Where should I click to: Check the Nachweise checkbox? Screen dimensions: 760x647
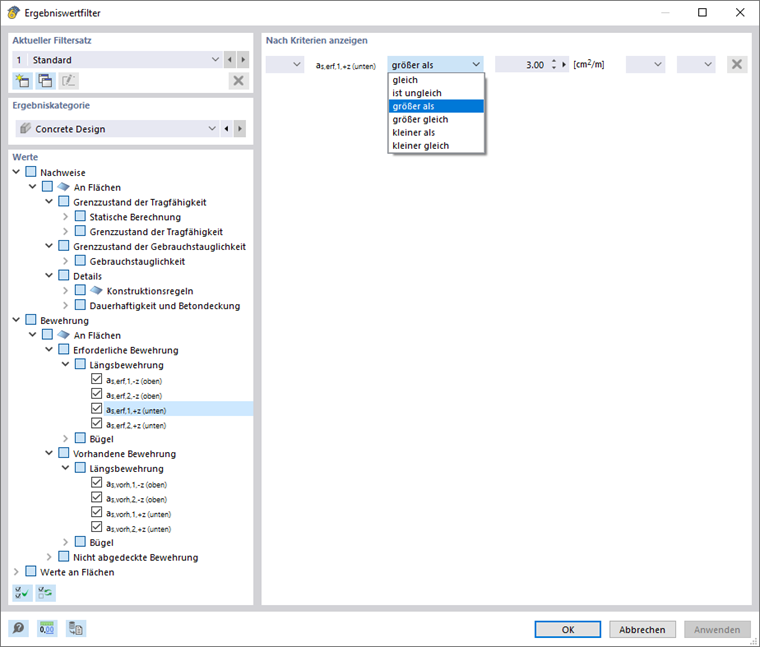point(31,172)
